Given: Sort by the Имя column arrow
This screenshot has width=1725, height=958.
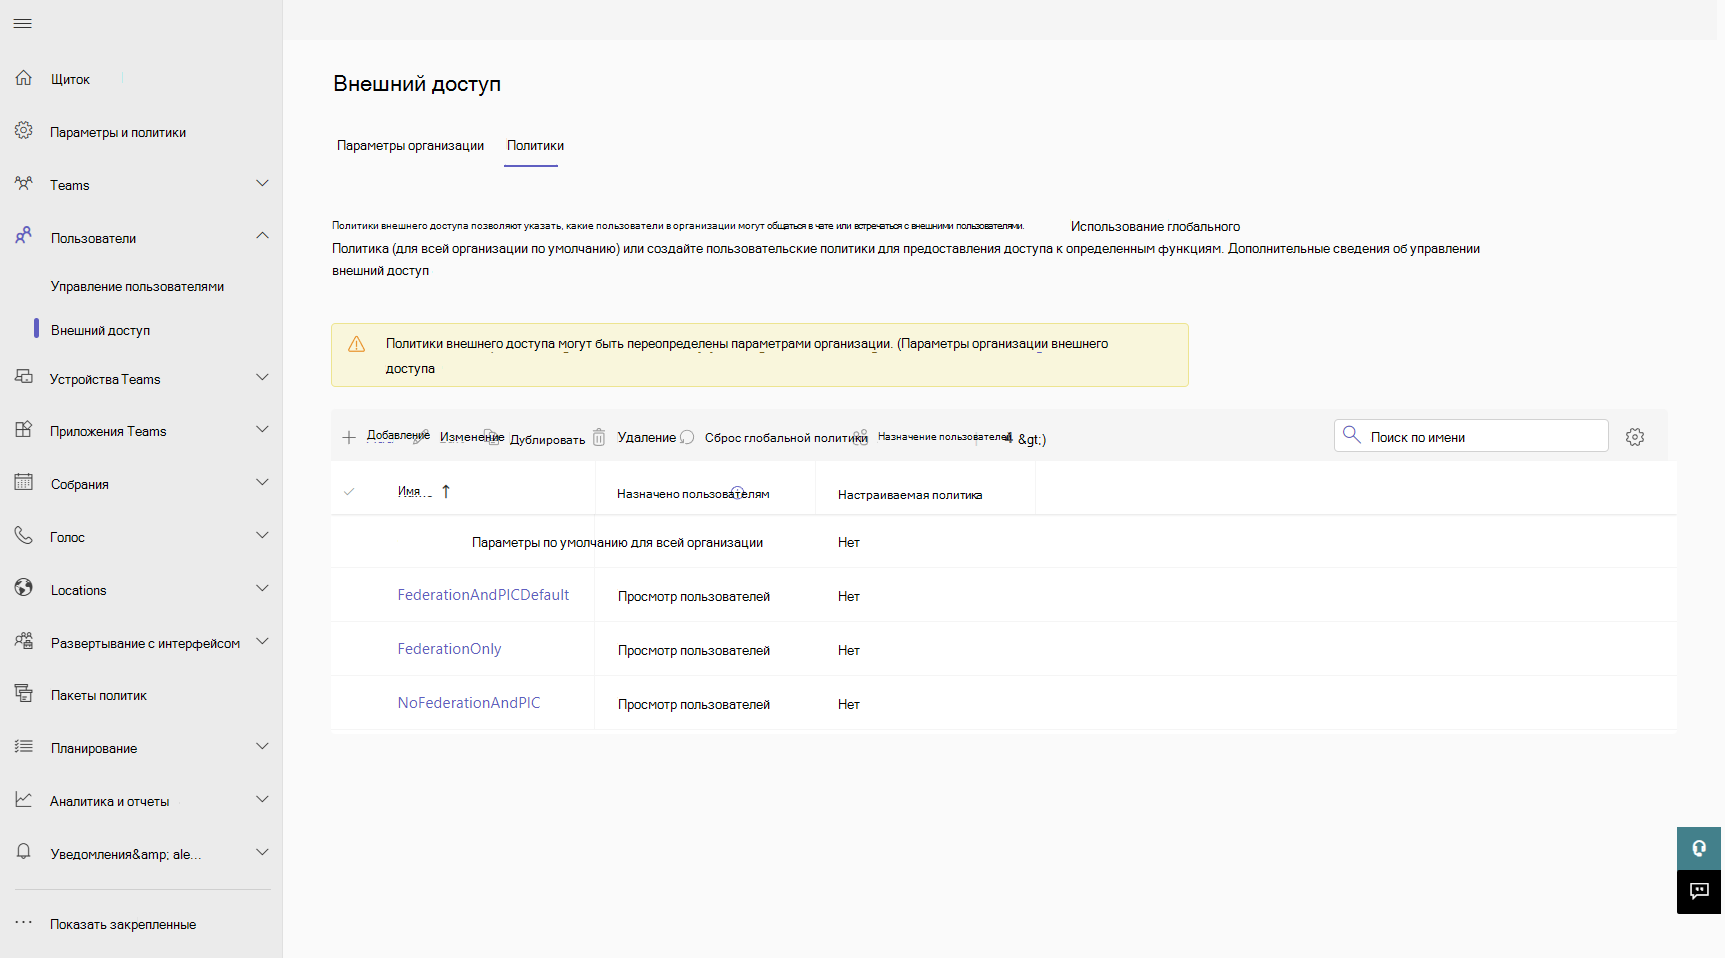Looking at the screenshot, I should coord(446,491).
